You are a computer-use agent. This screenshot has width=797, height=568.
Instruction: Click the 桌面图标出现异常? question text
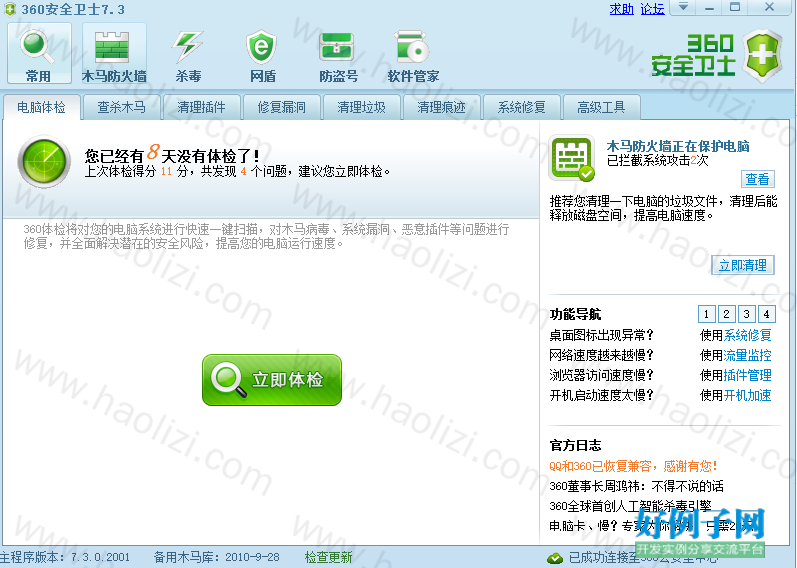pyautogui.click(x=601, y=335)
